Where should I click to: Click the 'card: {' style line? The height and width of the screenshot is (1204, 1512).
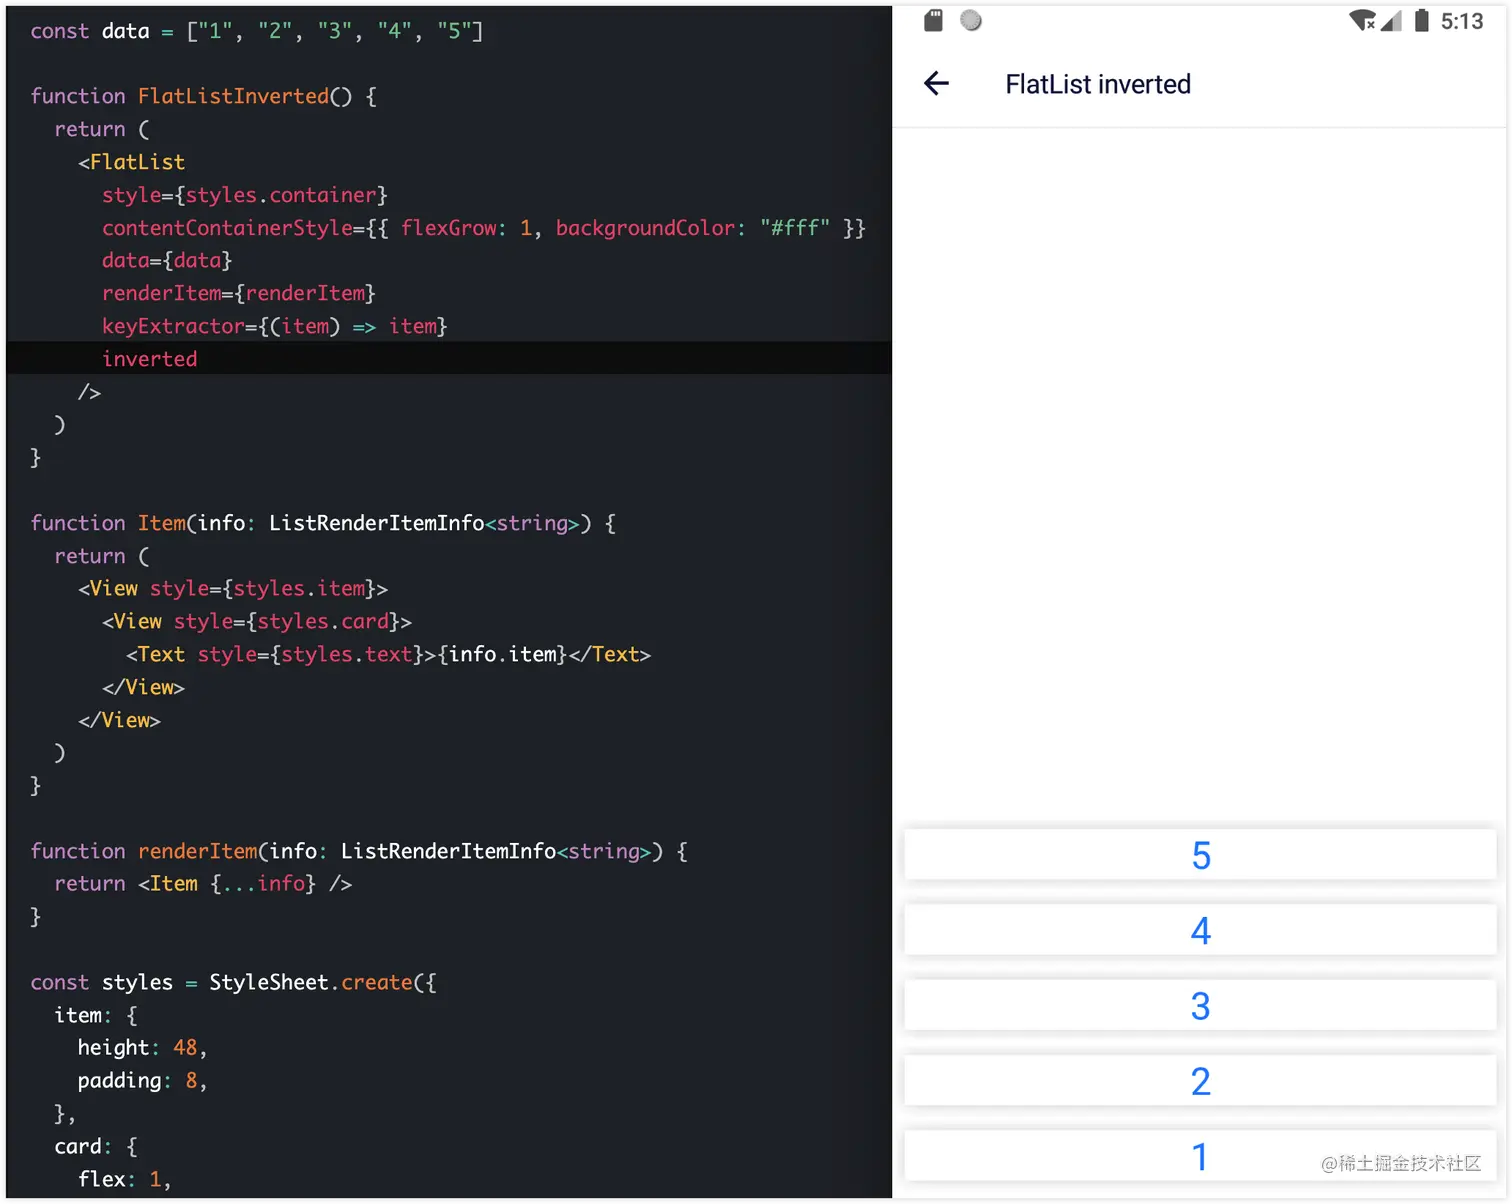point(96,1147)
